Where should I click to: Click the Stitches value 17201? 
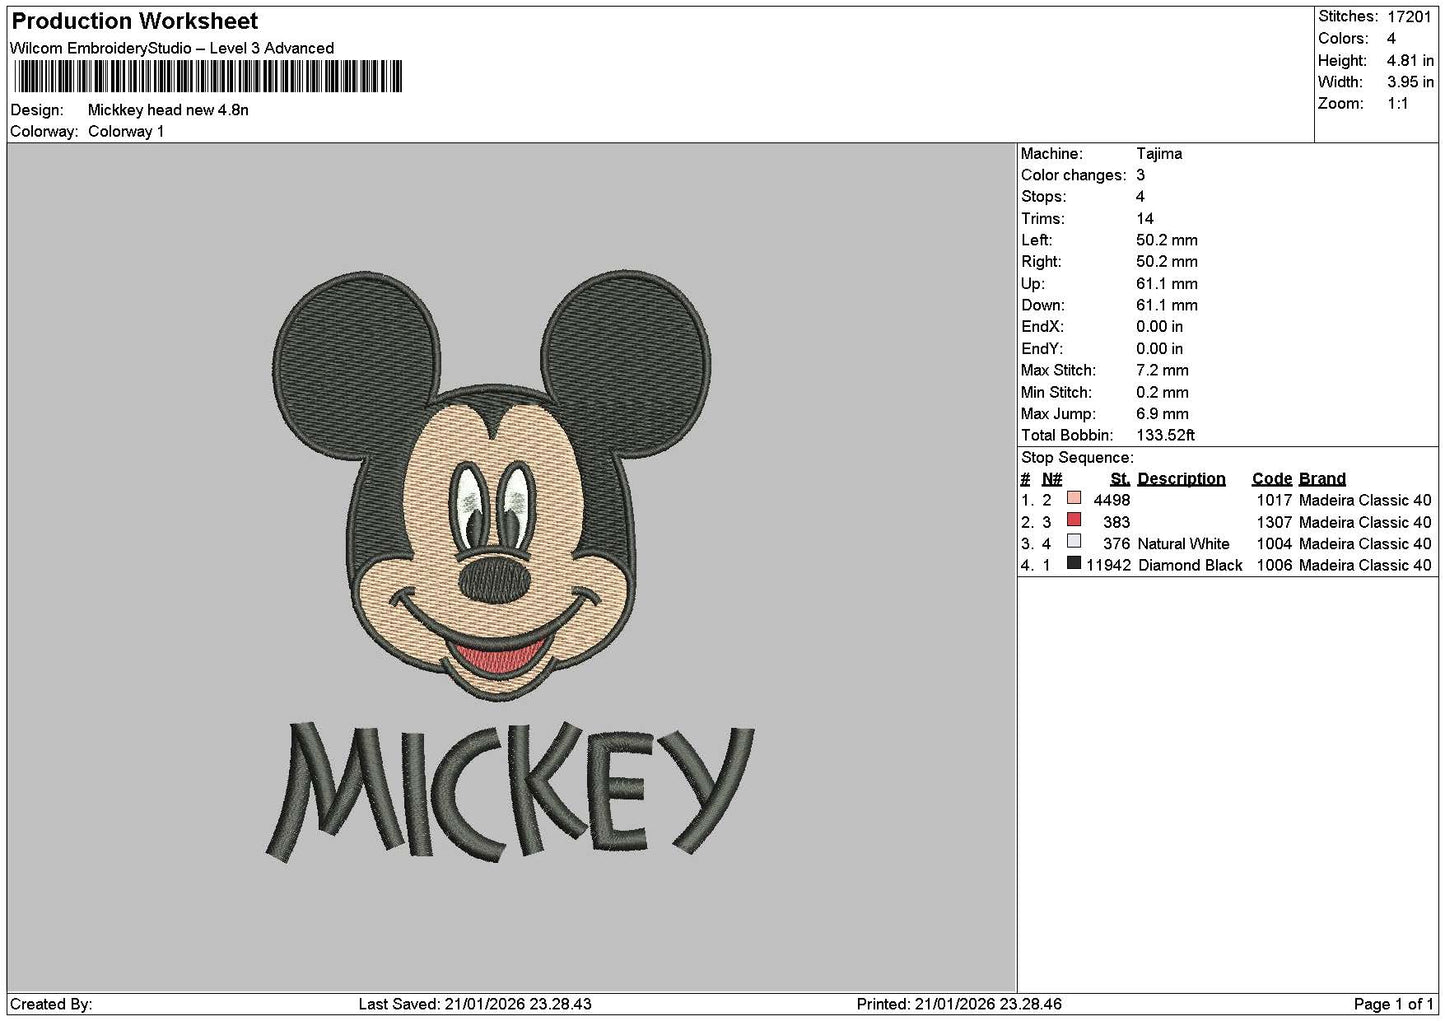tap(1409, 17)
